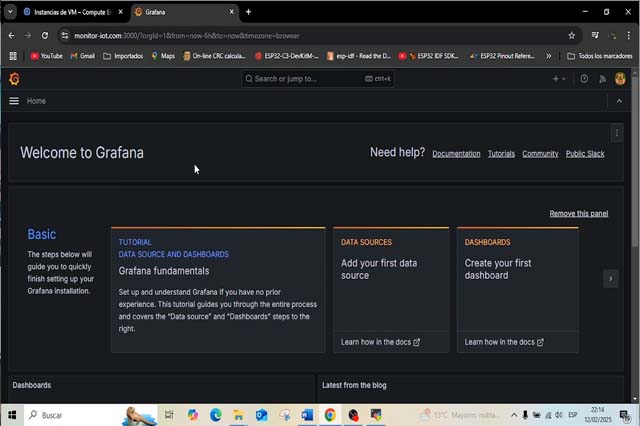Open the news feed RSS icon

(x=602, y=79)
